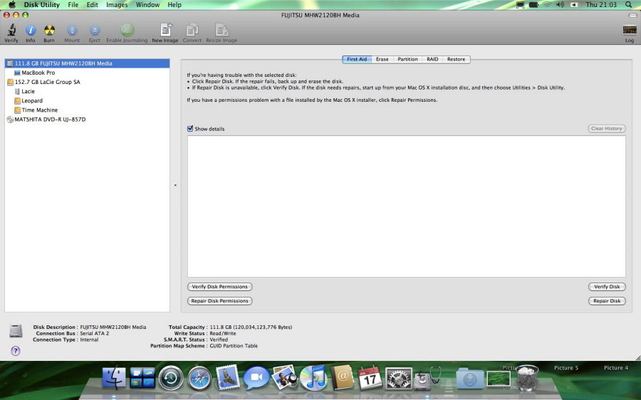Open the Disk Utility application menu
The width and height of the screenshot is (641, 400).
tap(42, 5)
